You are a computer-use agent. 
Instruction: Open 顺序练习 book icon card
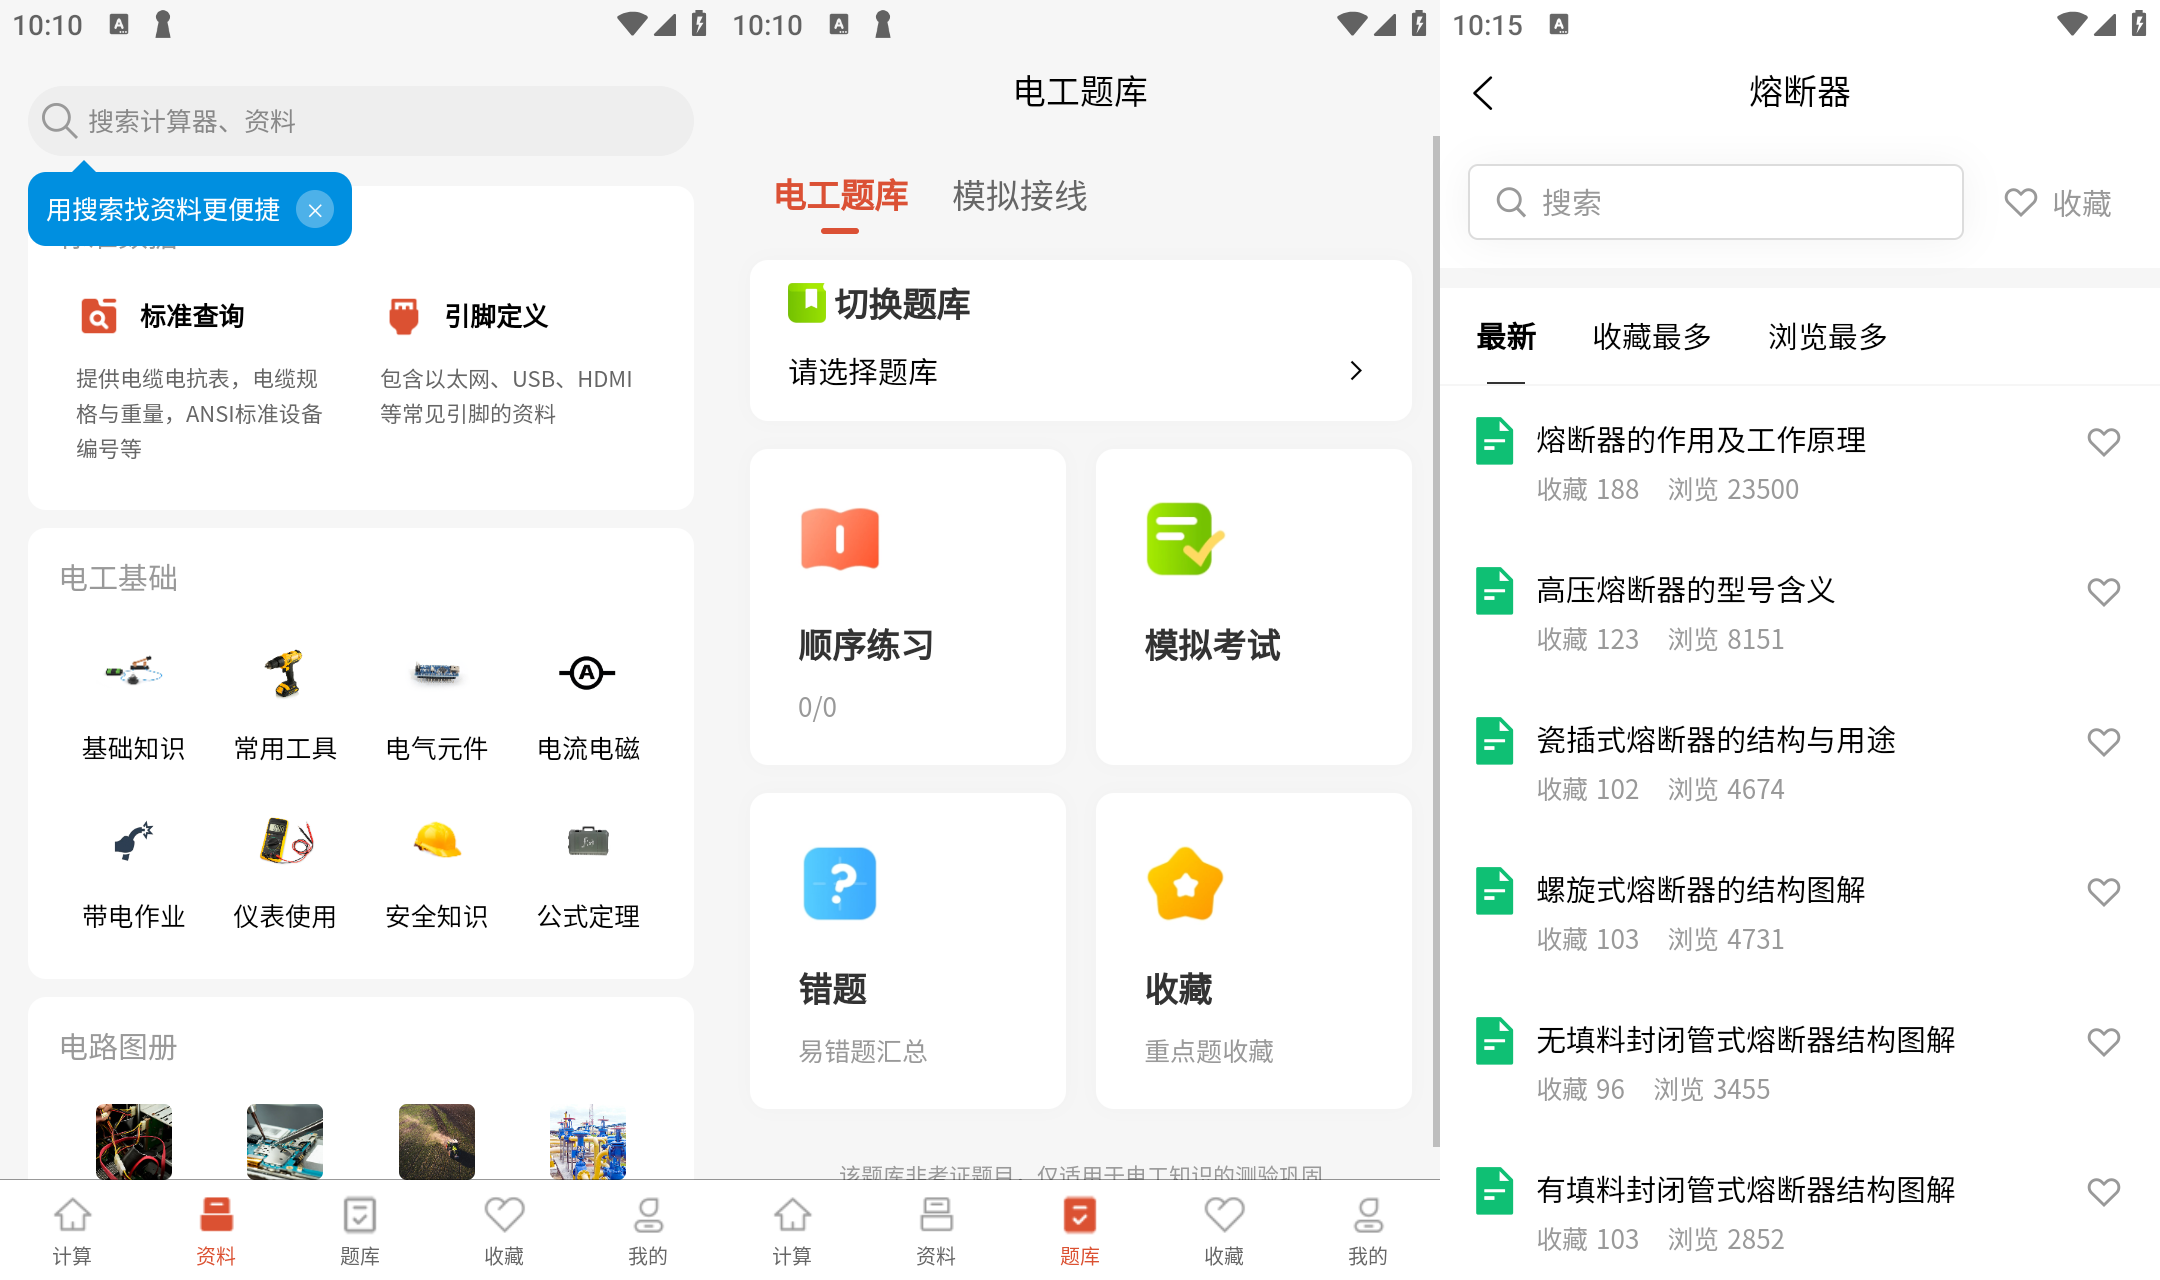pos(839,539)
